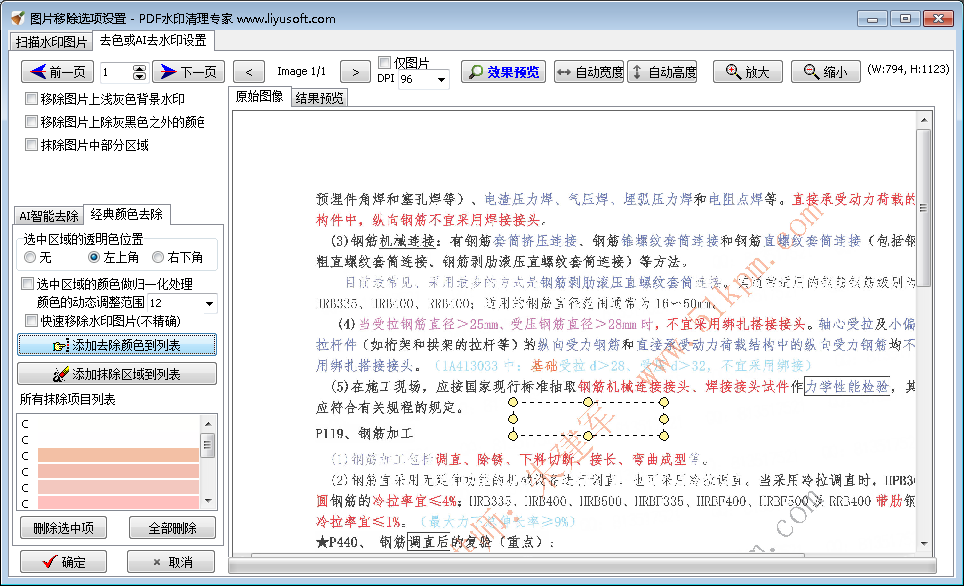Enable 移除图片上浅灰色背景水印 checkbox
The width and height of the screenshot is (964, 586).
point(31,97)
